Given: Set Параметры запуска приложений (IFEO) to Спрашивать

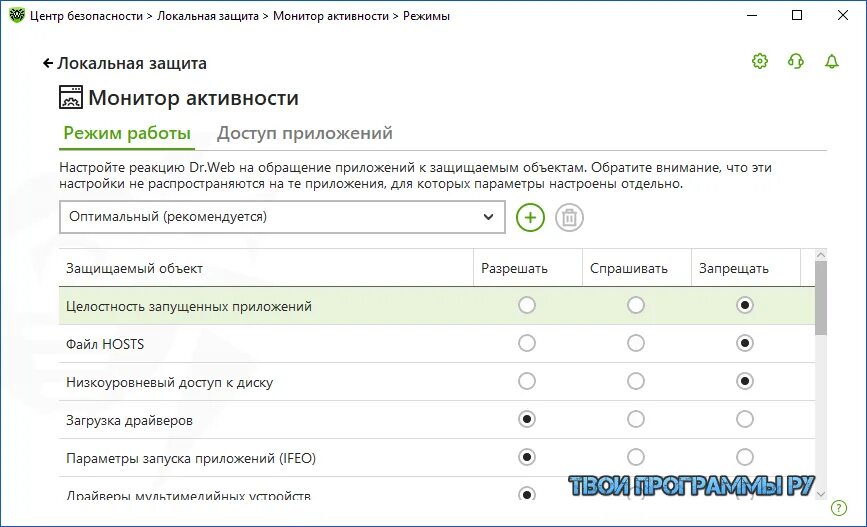Looking at the screenshot, I should tap(635, 457).
